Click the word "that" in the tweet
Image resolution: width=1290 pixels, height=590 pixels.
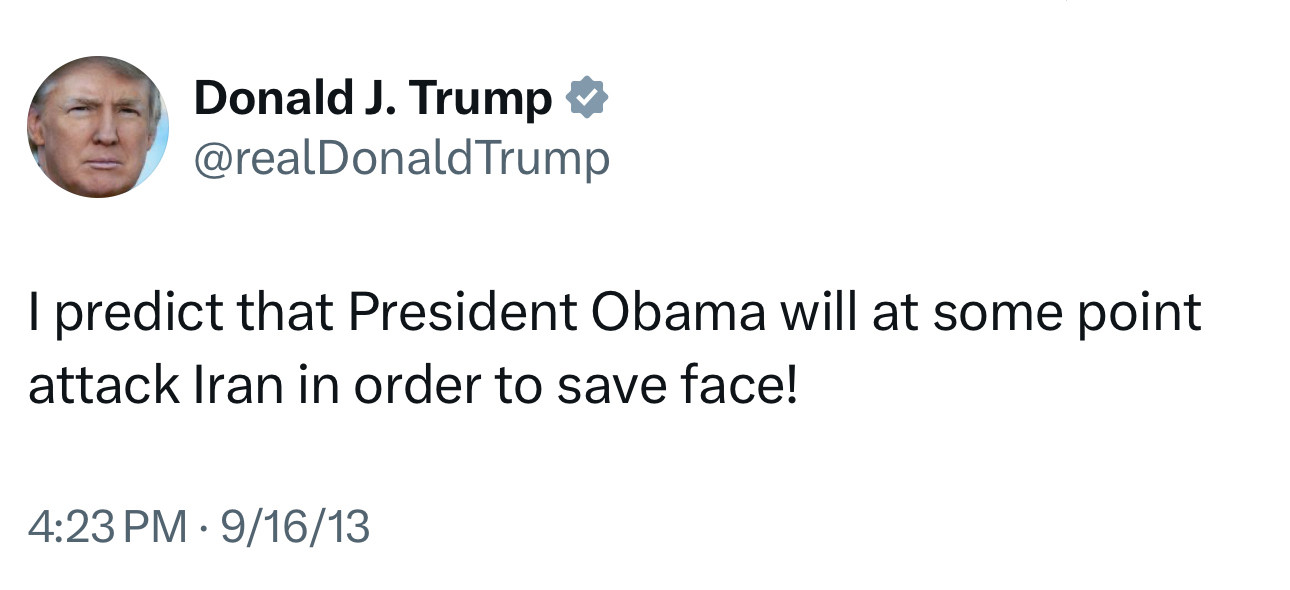click(x=284, y=313)
